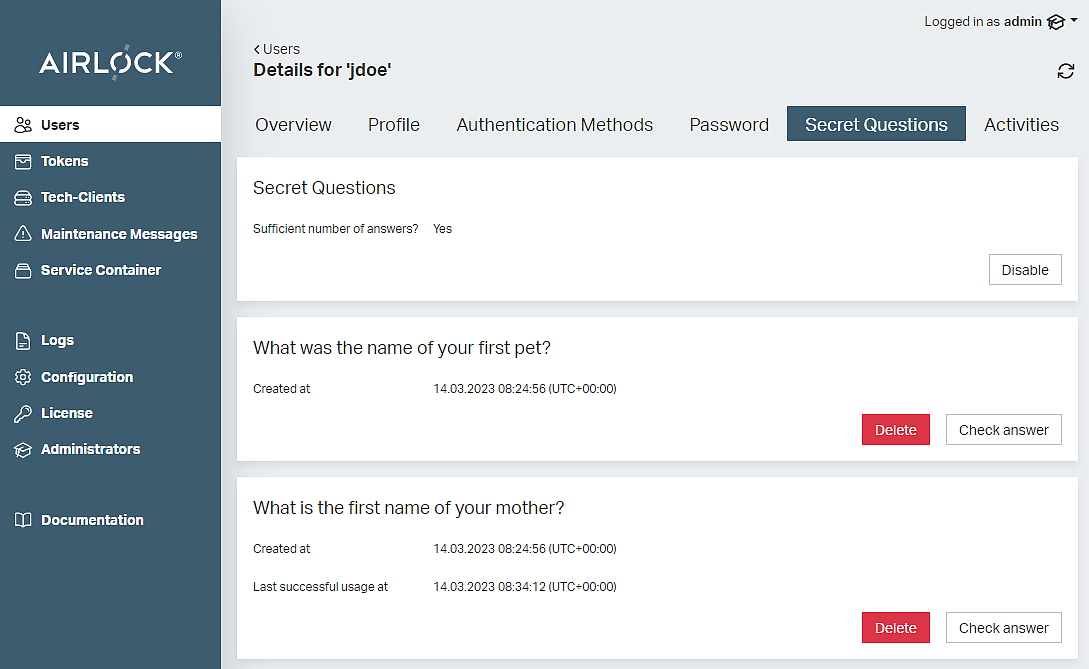Image resolution: width=1089 pixels, height=669 pixels.
Task: Check answer for mother's first name question
Action: point(1003,628)
